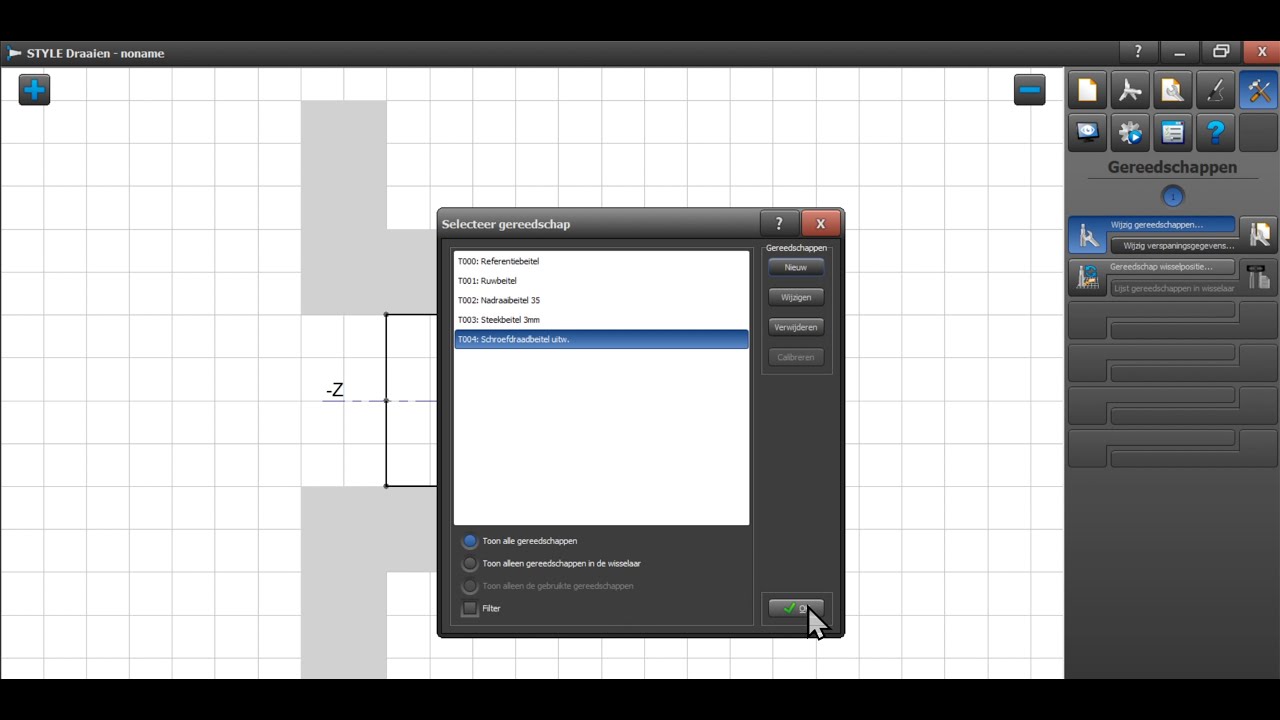The height and width of the screenshot is (720, 1280).
Task: Open the new file (blank page) icon
Action: (x=1087, y=91)
